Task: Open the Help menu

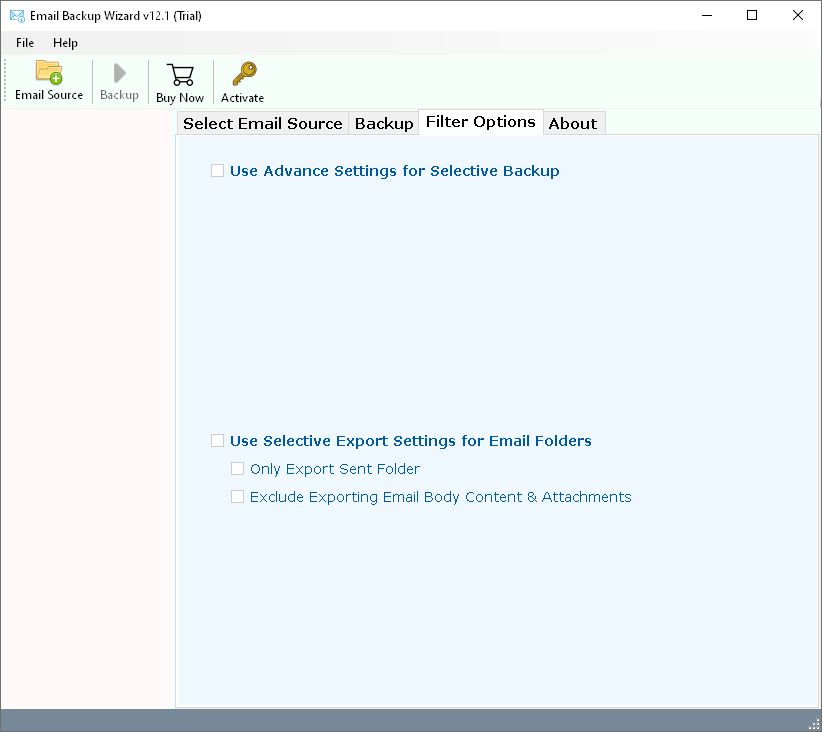Action: click(65, 43)
